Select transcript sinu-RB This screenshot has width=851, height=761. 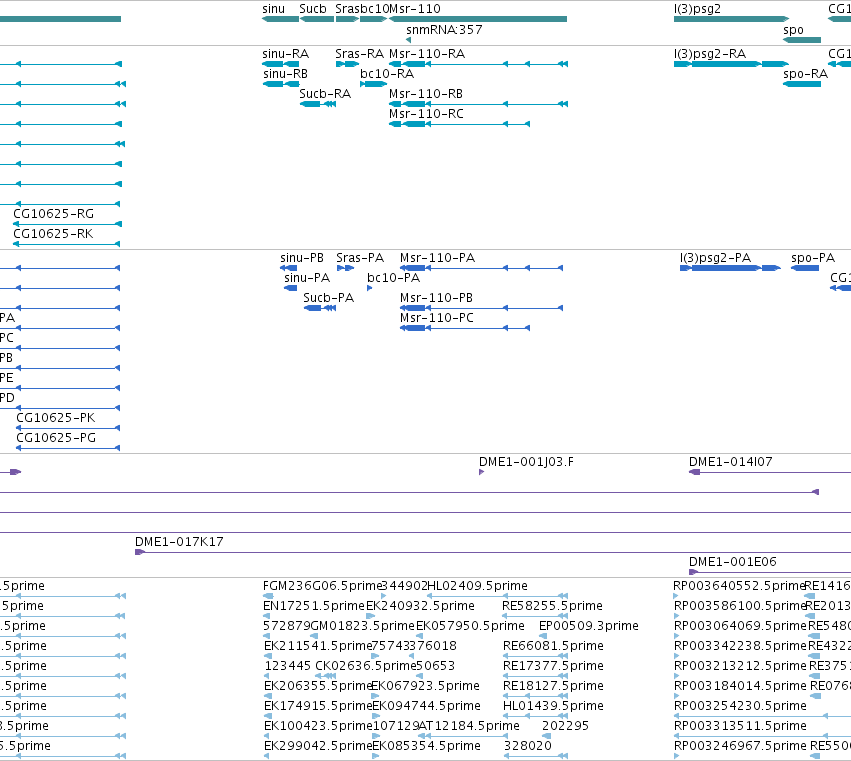point(285,74)
